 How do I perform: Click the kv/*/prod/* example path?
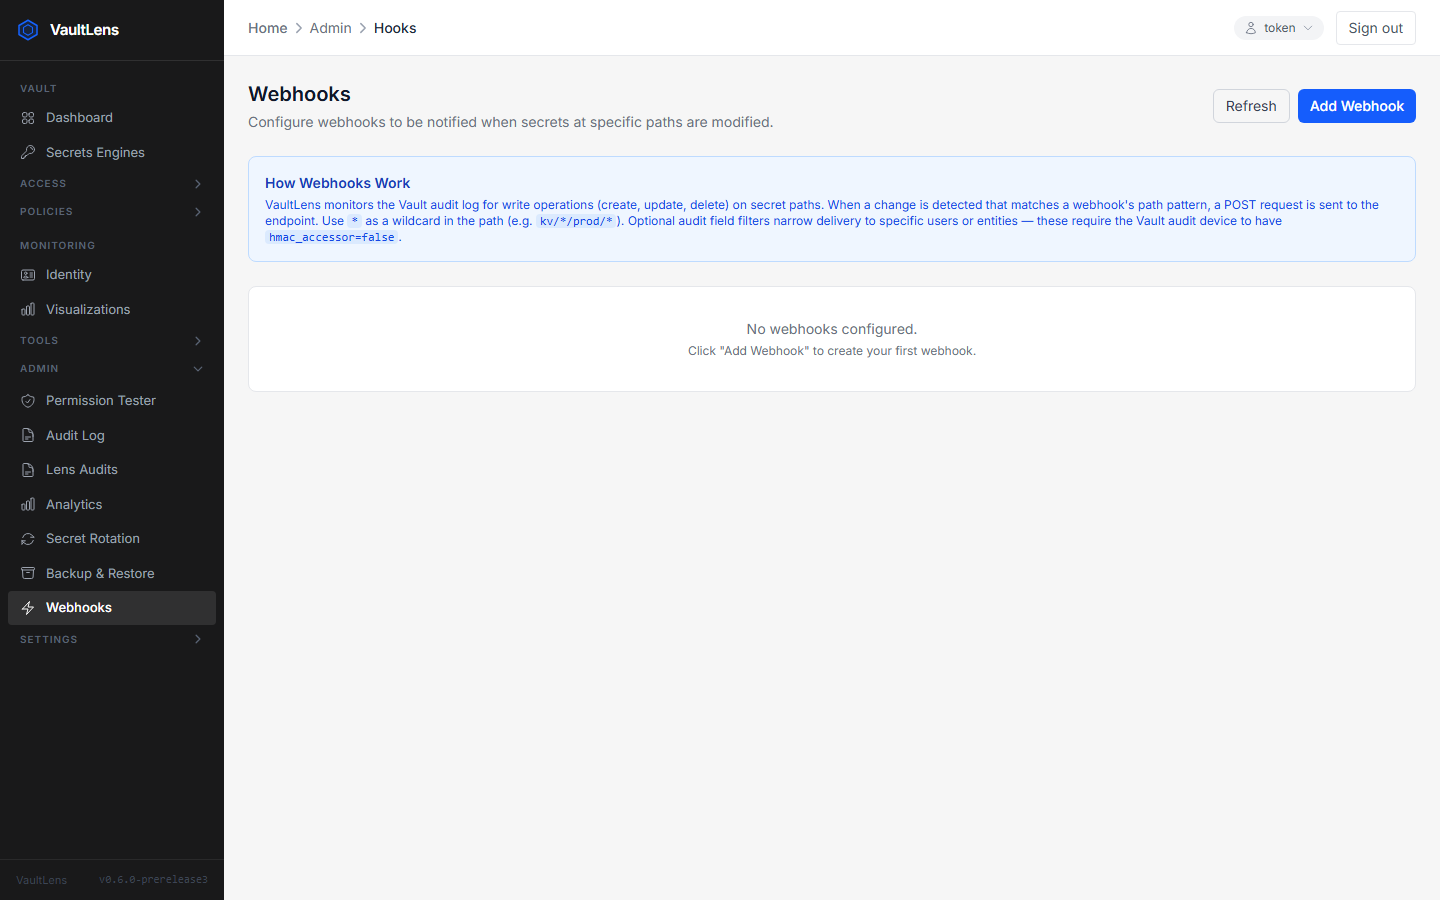click(x=576, y=221)
